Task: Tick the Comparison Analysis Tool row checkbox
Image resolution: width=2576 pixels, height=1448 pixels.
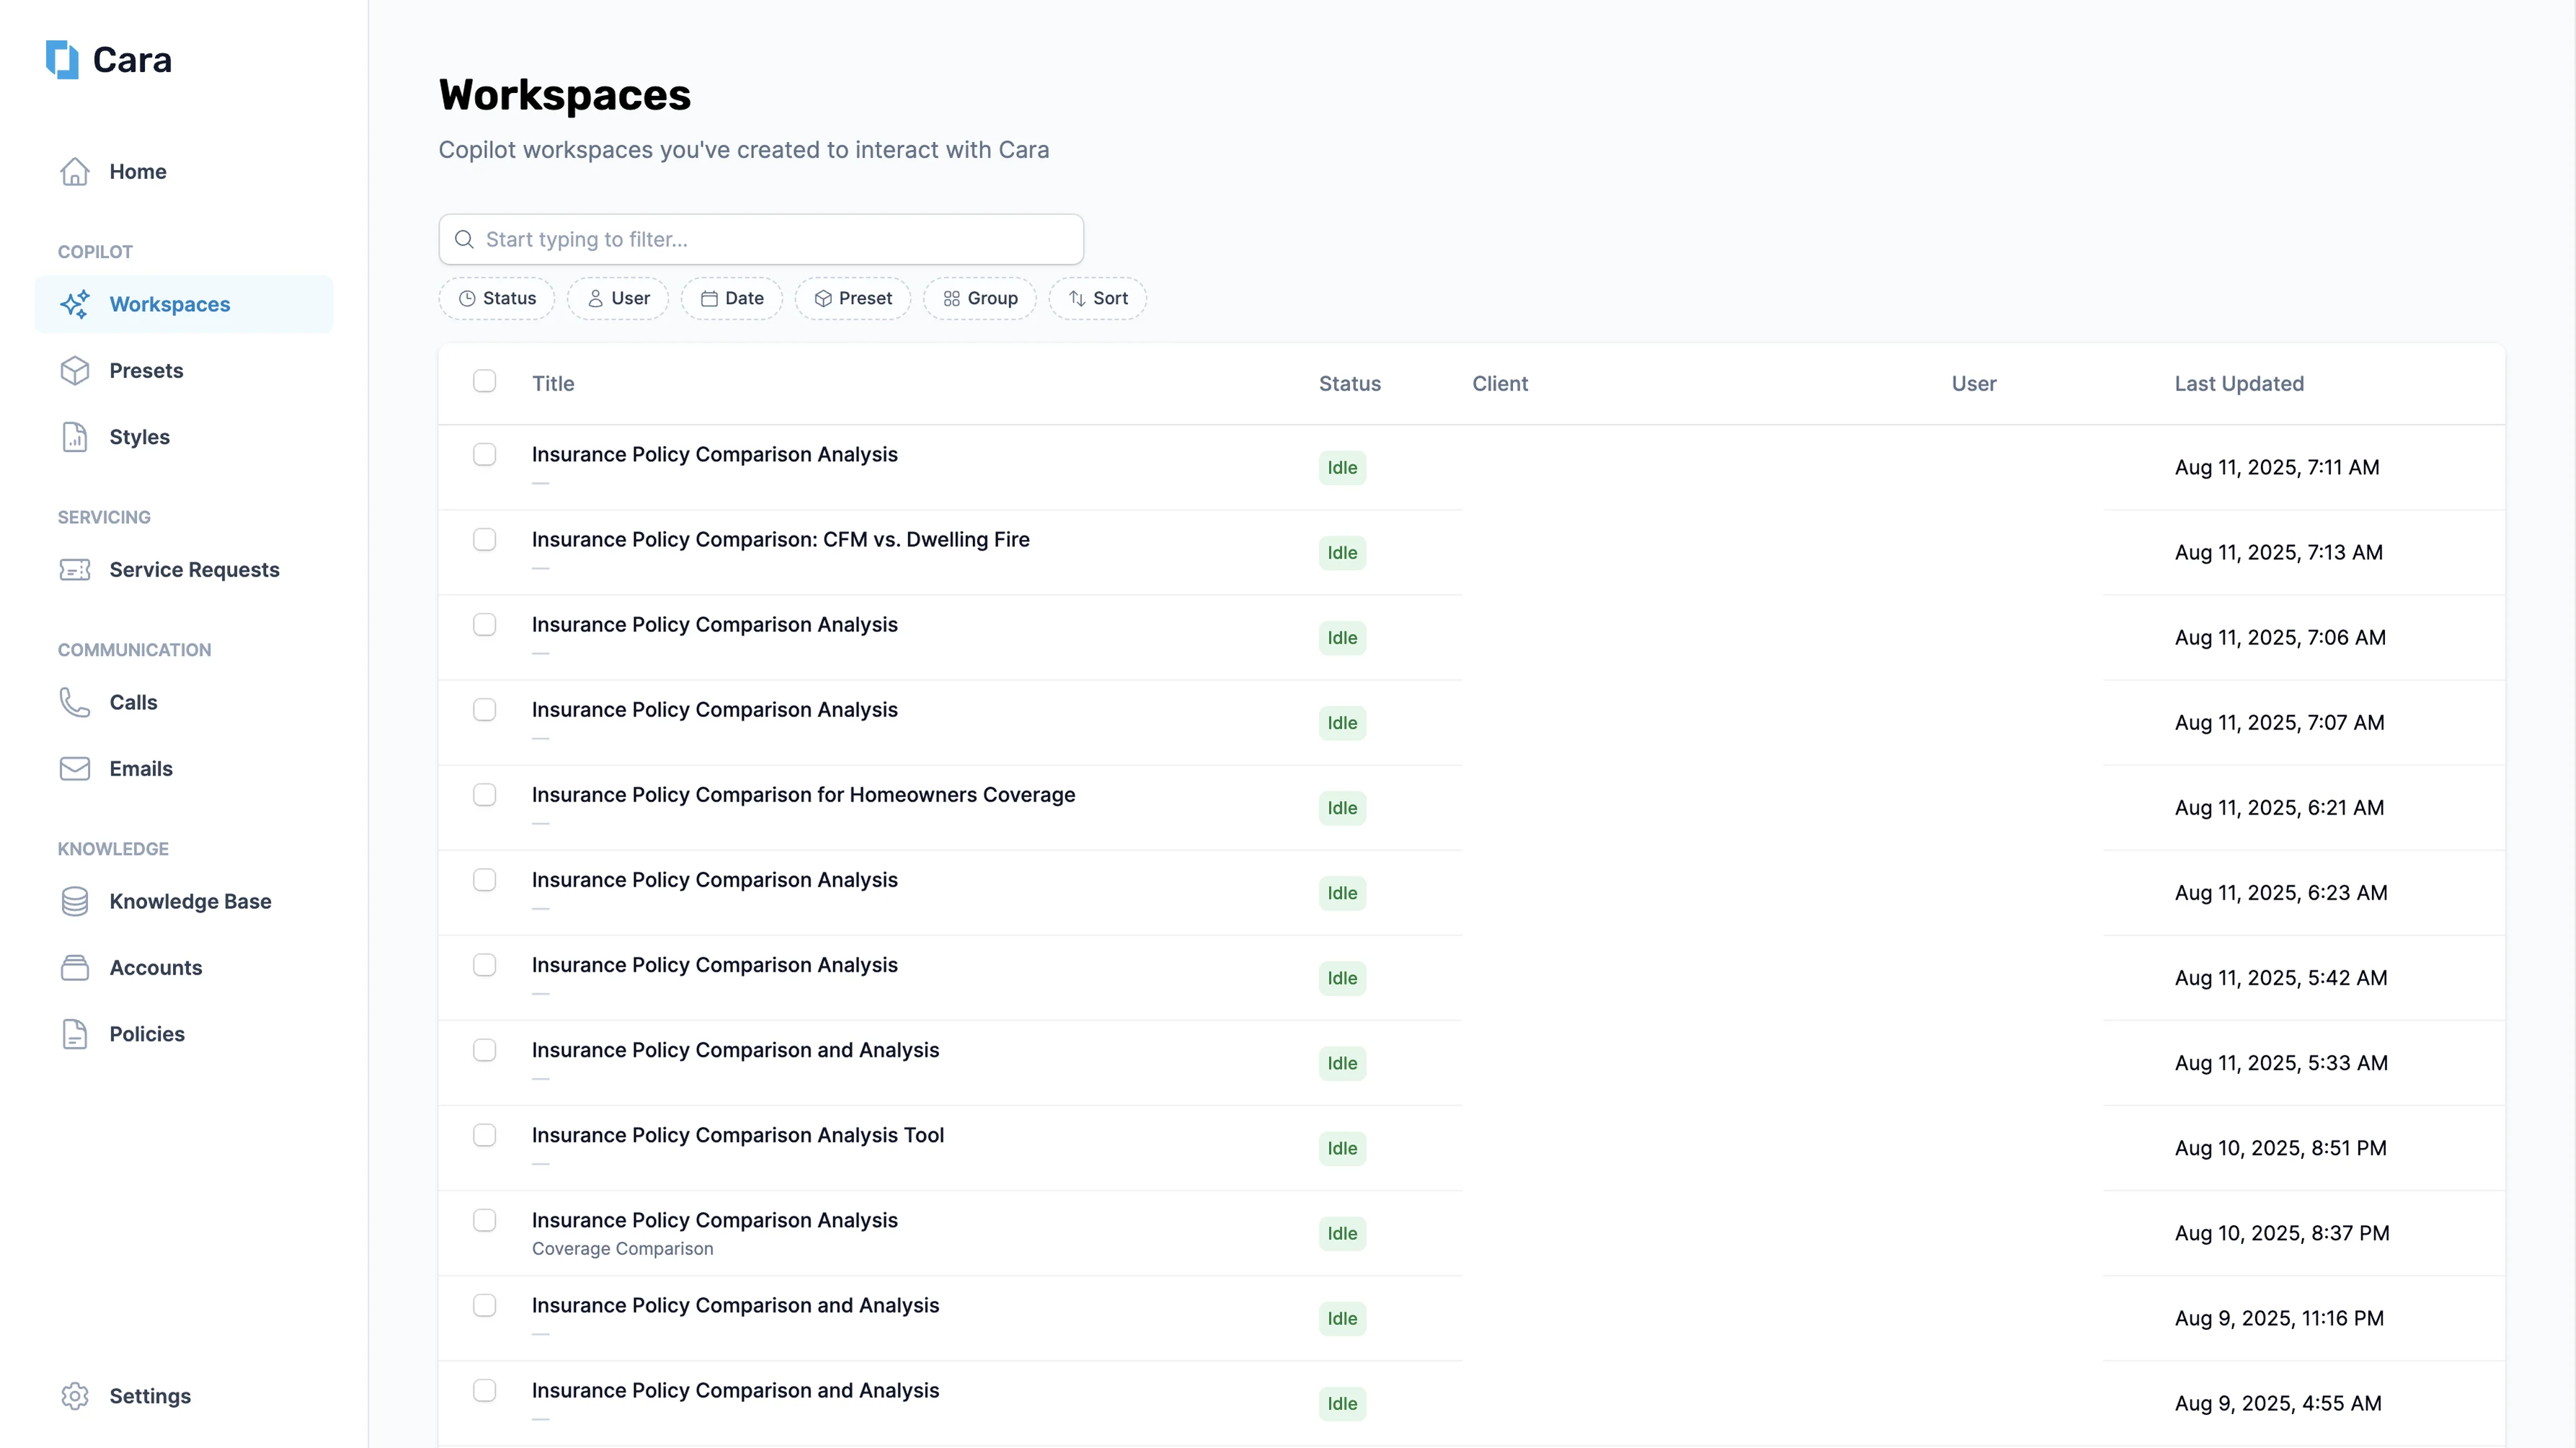Action: coord(484,1135)
